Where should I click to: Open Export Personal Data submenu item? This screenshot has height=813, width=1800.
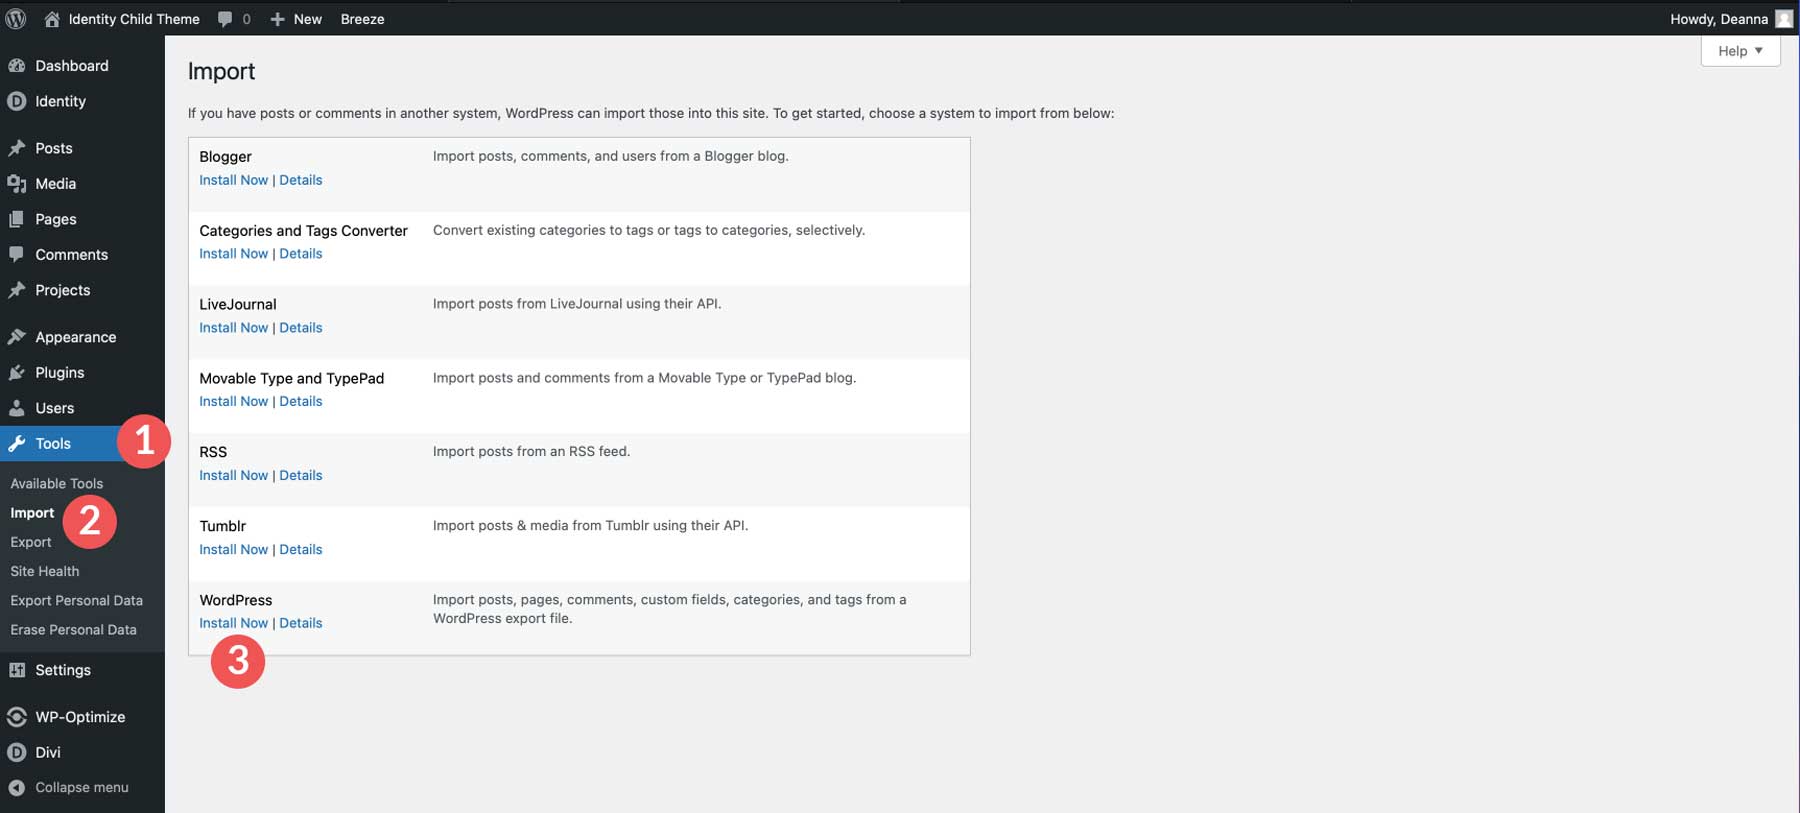77,600
